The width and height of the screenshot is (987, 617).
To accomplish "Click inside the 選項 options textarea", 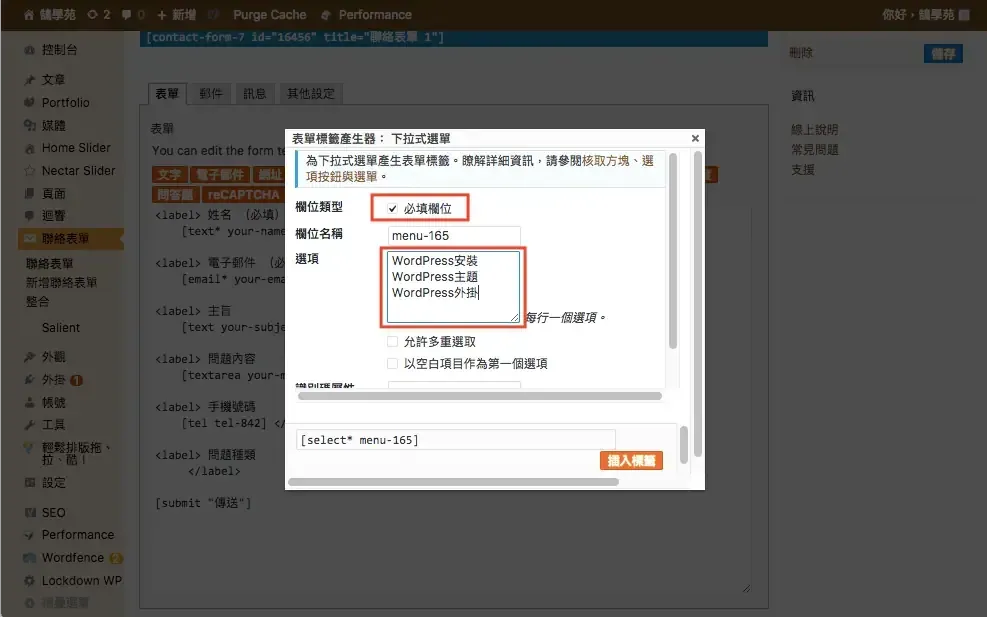I will 453,287.
